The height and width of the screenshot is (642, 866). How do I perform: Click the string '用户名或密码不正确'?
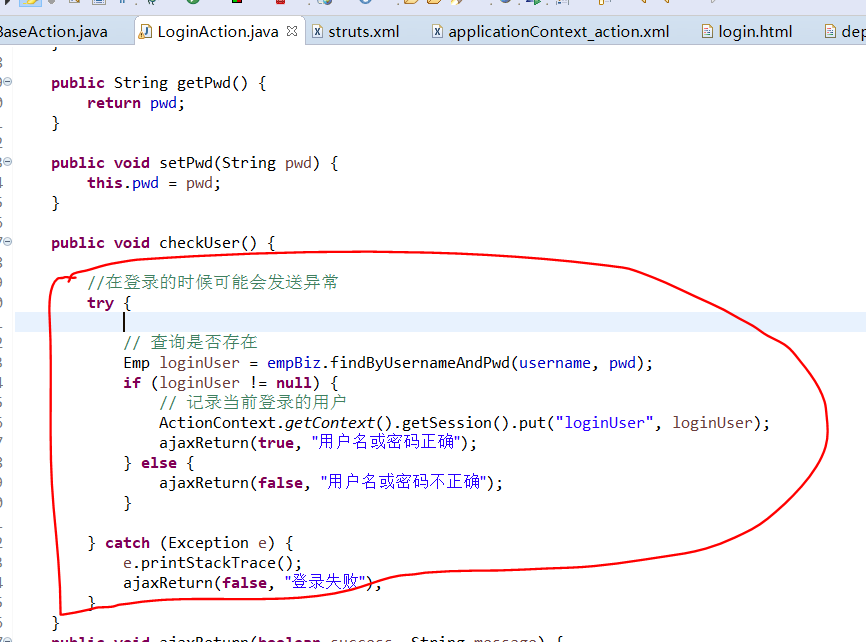(x=404, y=482)
